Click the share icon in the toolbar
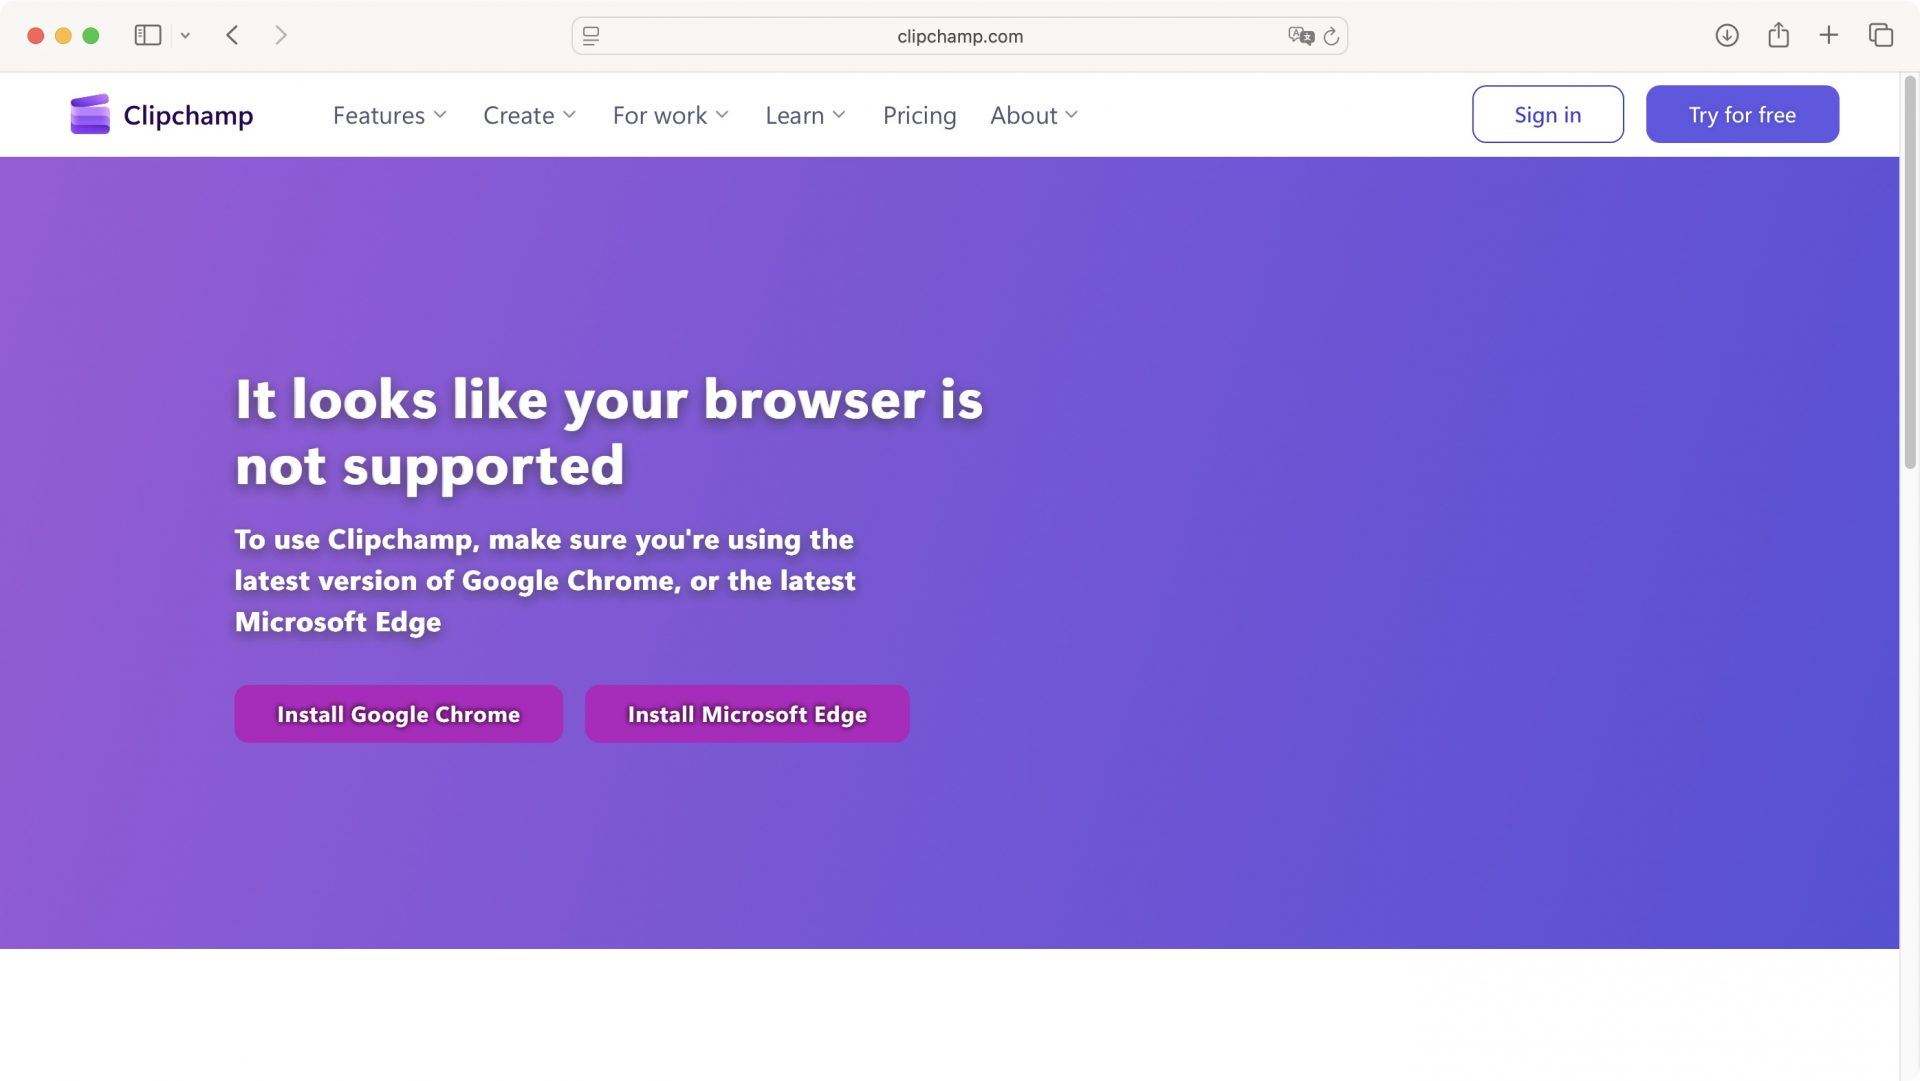Image resolution: width=1920 pixels, height=1081 pixels. [x=1779, y=34]
